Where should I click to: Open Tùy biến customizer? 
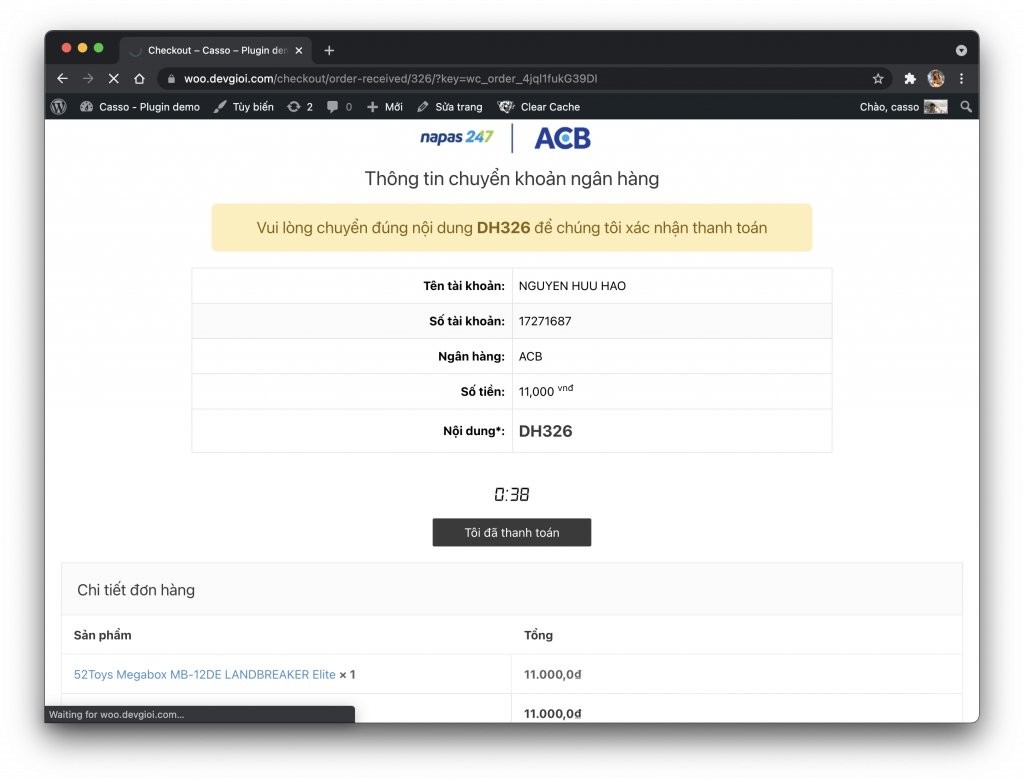coord(244,106)
